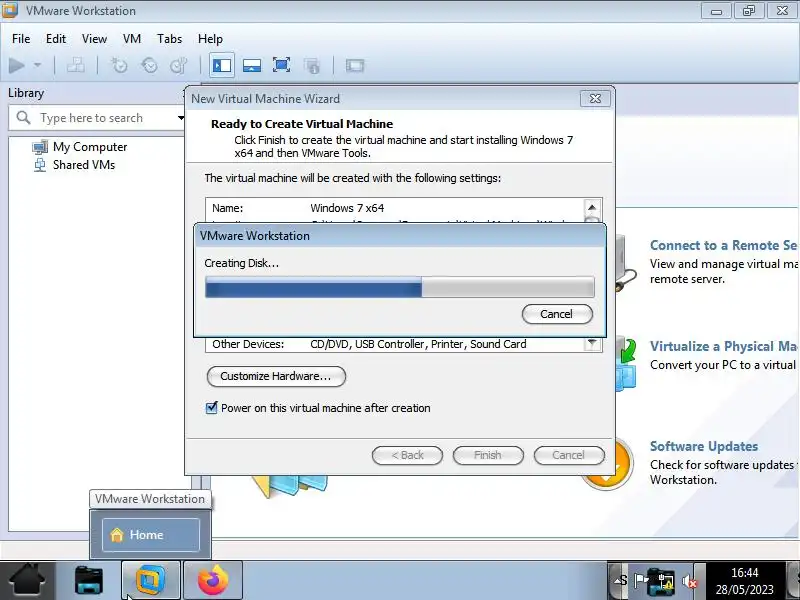Open the Tabs menu
This screenshot has width=800, height=600.
pyautogui.click(x=169, y=39)
